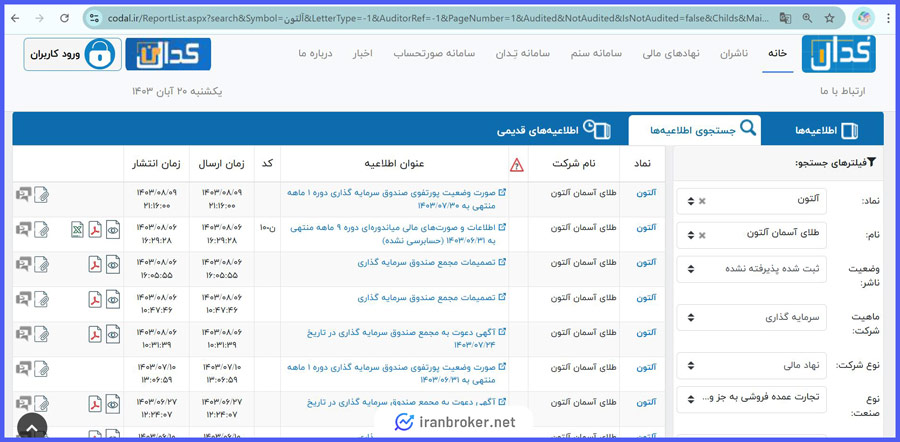Download Excel file for the 16:29:28 report row
This screenshot has height=442, width=900.
point(77,230)
